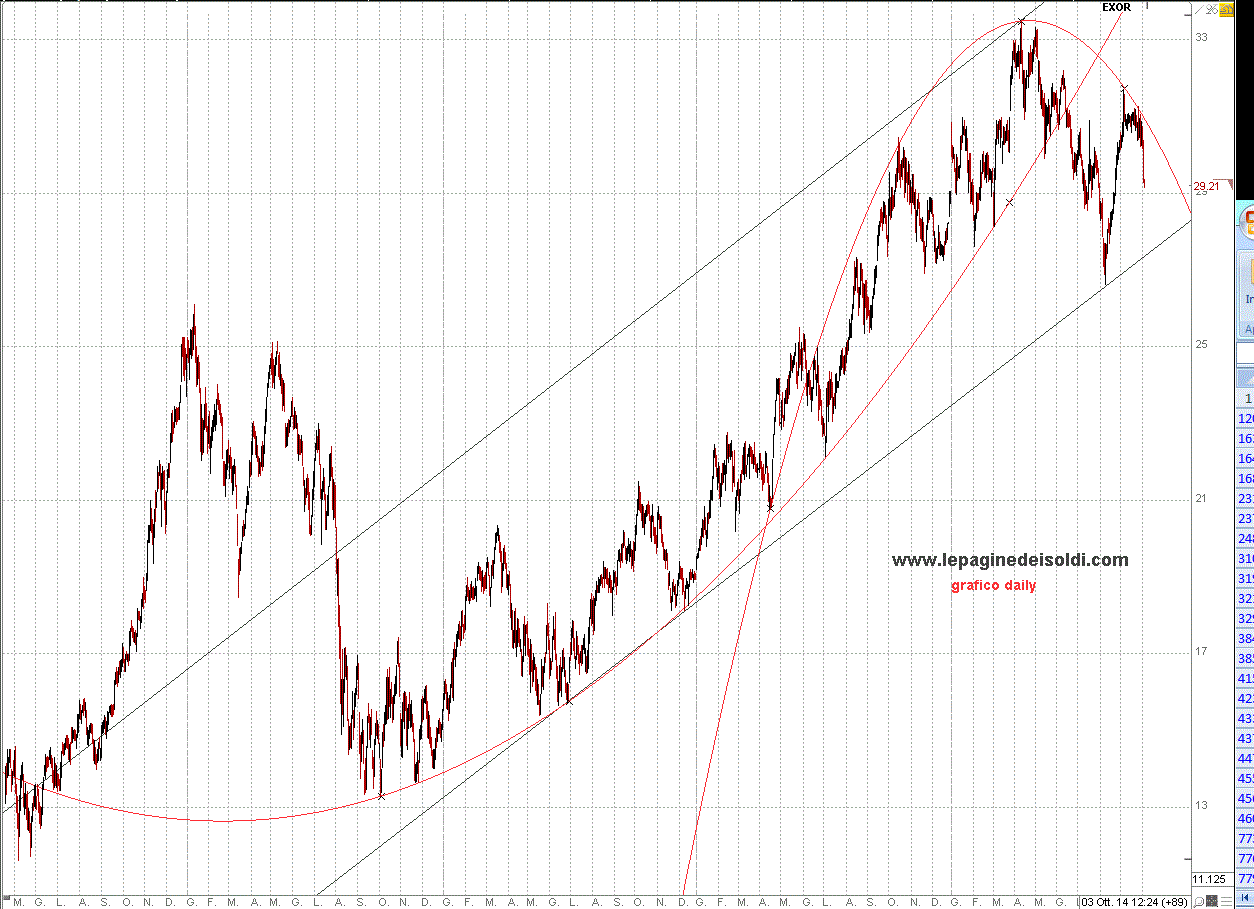Click the 13 price level on axis
The height and width of the screenshot is (909, 1254).
[1201, 805]
